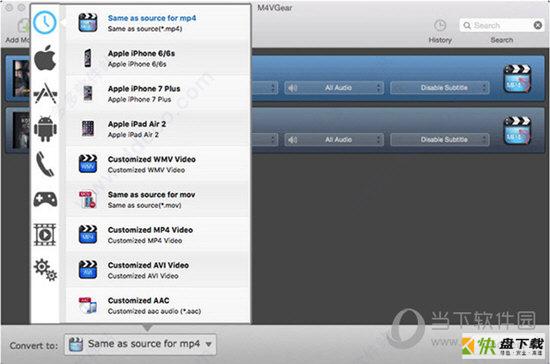Screen dimensions: 550x364
Task: Open the History clock icon
Action: (x=440, y=25)
